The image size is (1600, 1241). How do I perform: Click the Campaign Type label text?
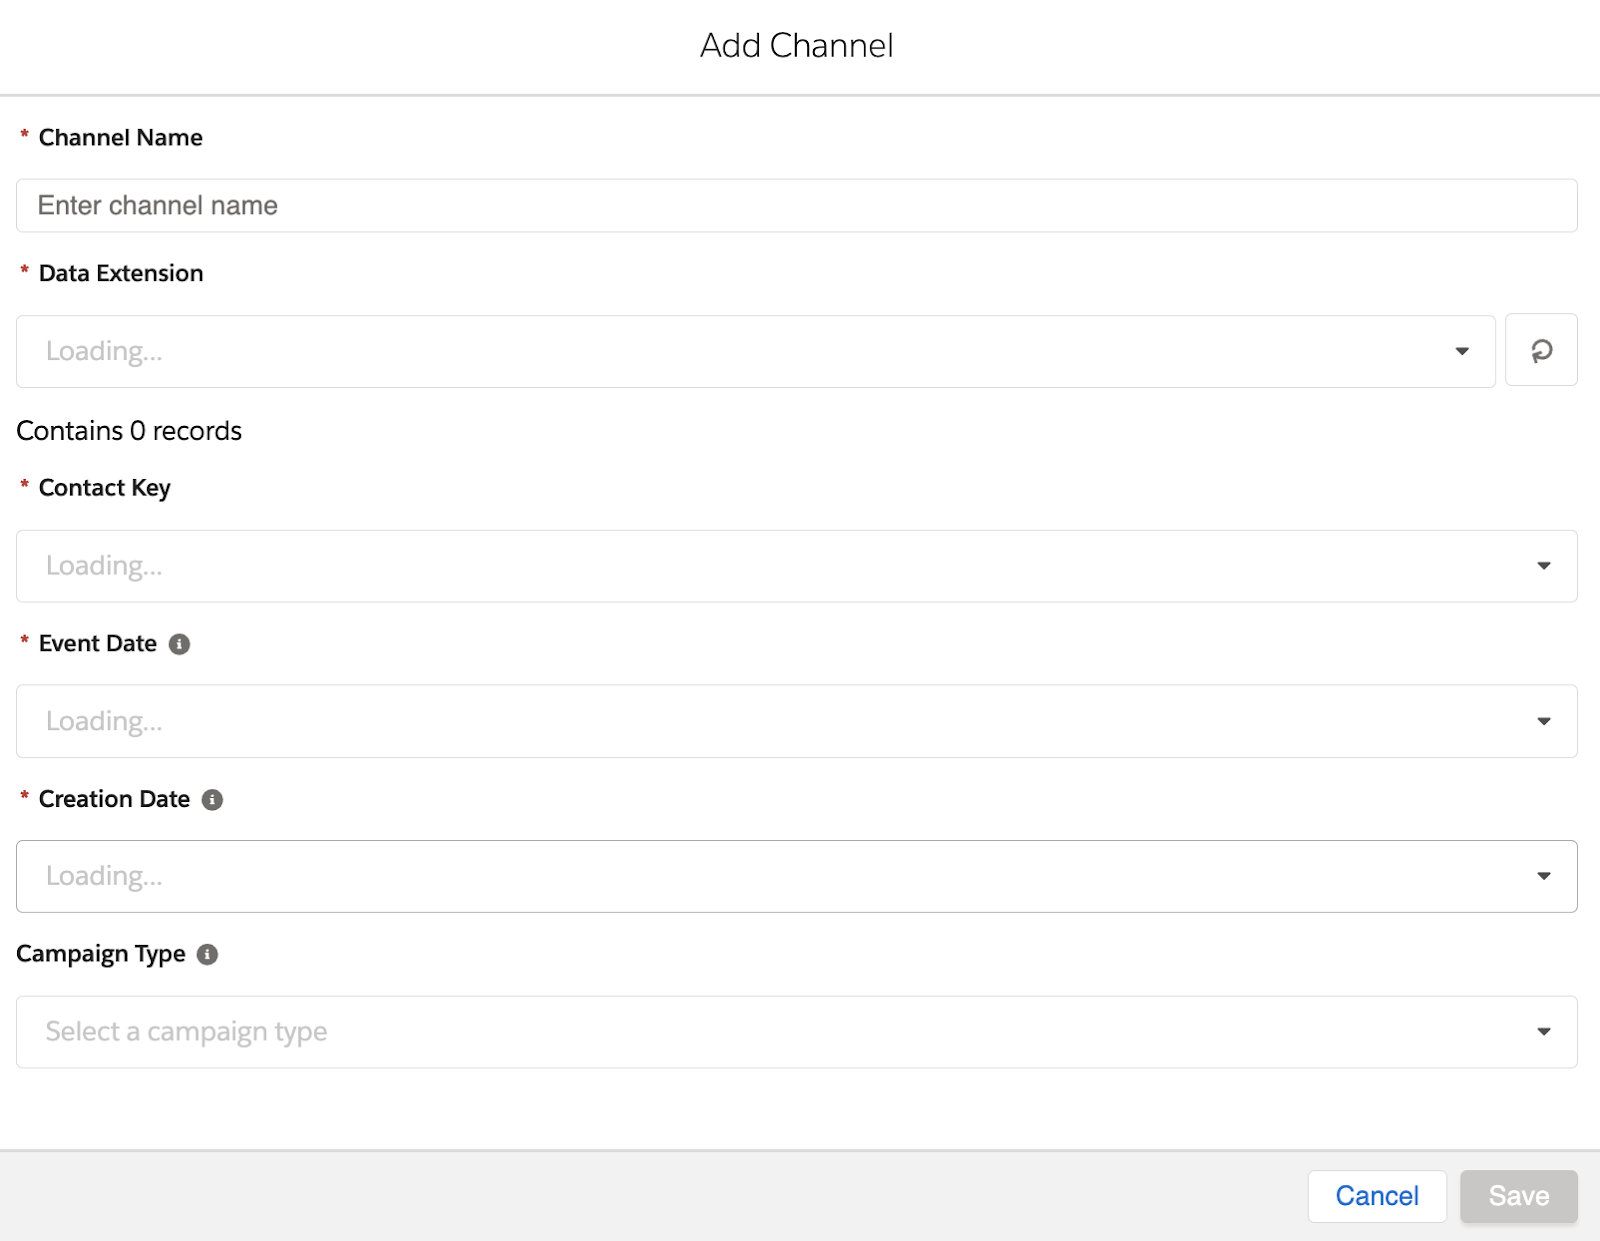coord(101,955)
